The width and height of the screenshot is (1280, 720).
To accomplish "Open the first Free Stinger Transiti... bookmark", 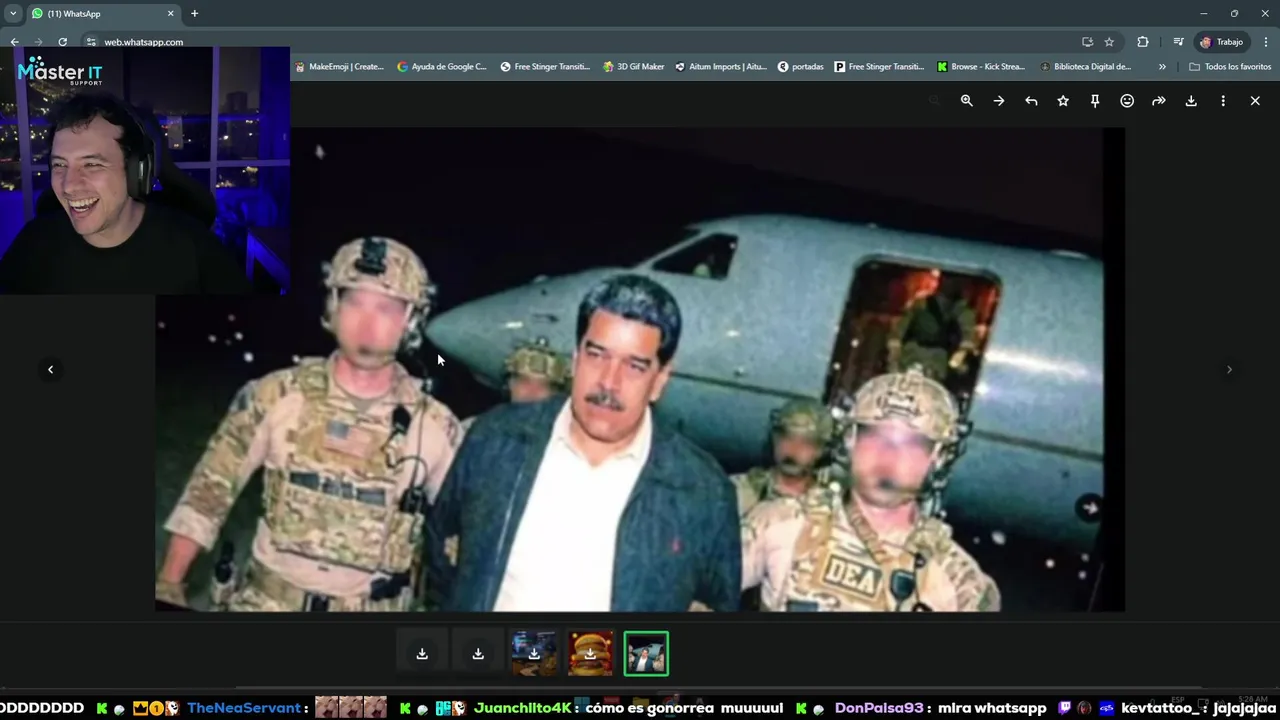I will click(545, 67).
